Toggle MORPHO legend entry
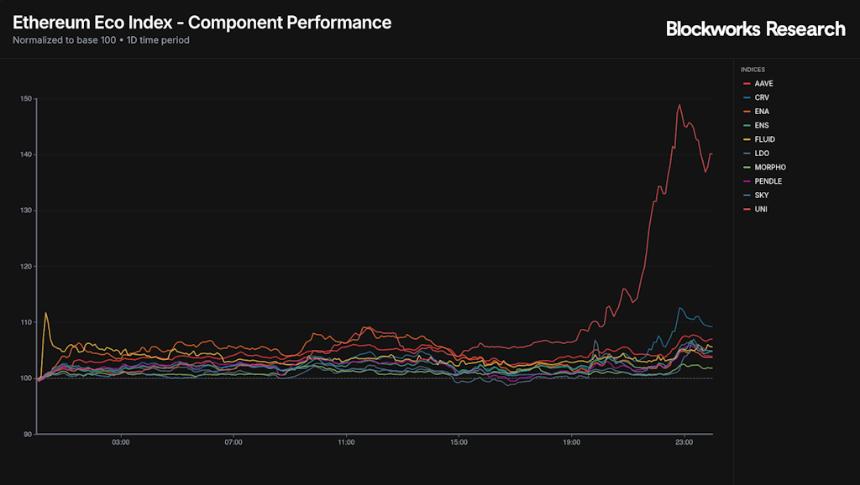This screenshot has width=860, height=485. pyautogui.click(x=769, y=167)
